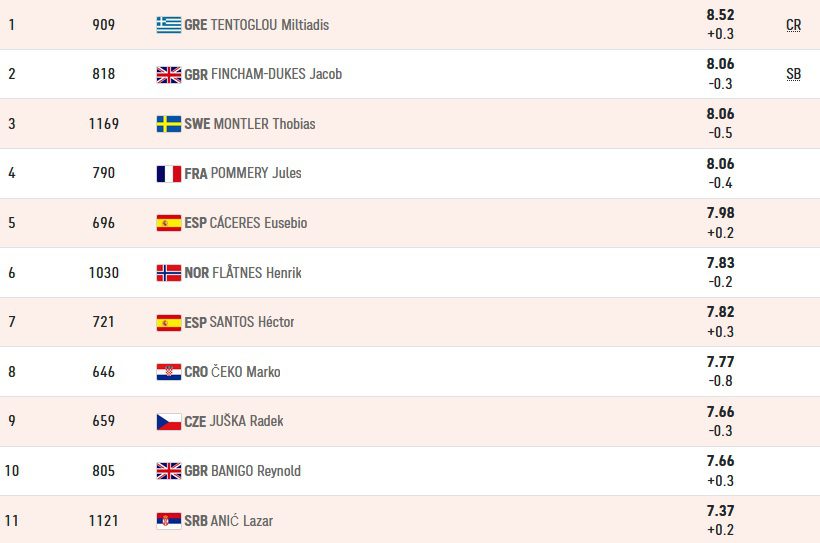Click the Greece flag icon
This screenshot has height=543, width=820.
pos(168,25)
